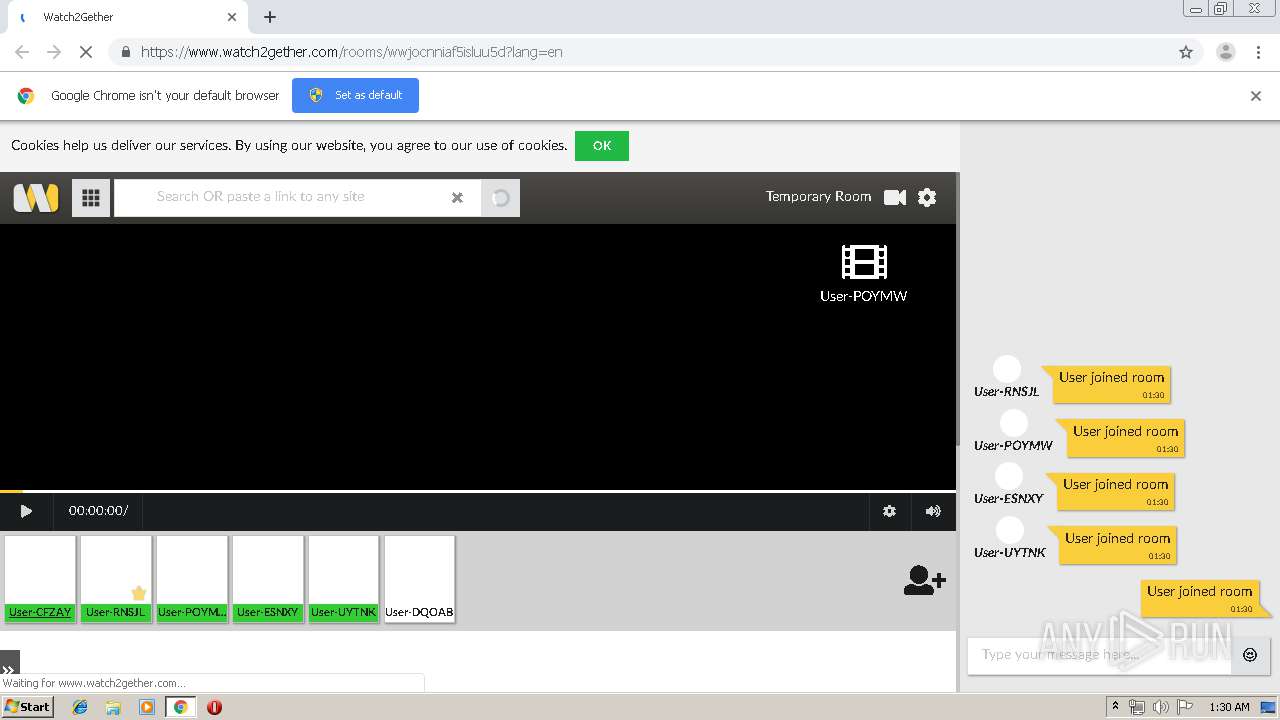Click Chrome taskbar icon
The image size is (1280, 720).
pyautogui.click(x=180, y=707)
